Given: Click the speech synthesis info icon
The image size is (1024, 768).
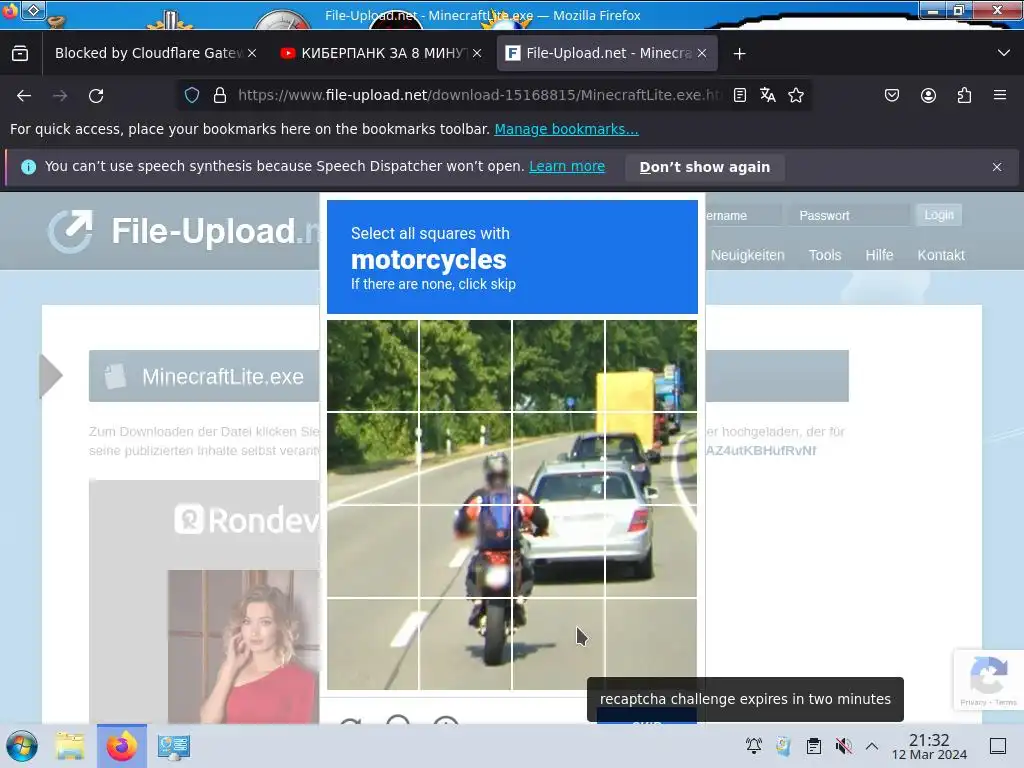Looking at the screenshot, I should pyautogui.click(x=28, y=167).
